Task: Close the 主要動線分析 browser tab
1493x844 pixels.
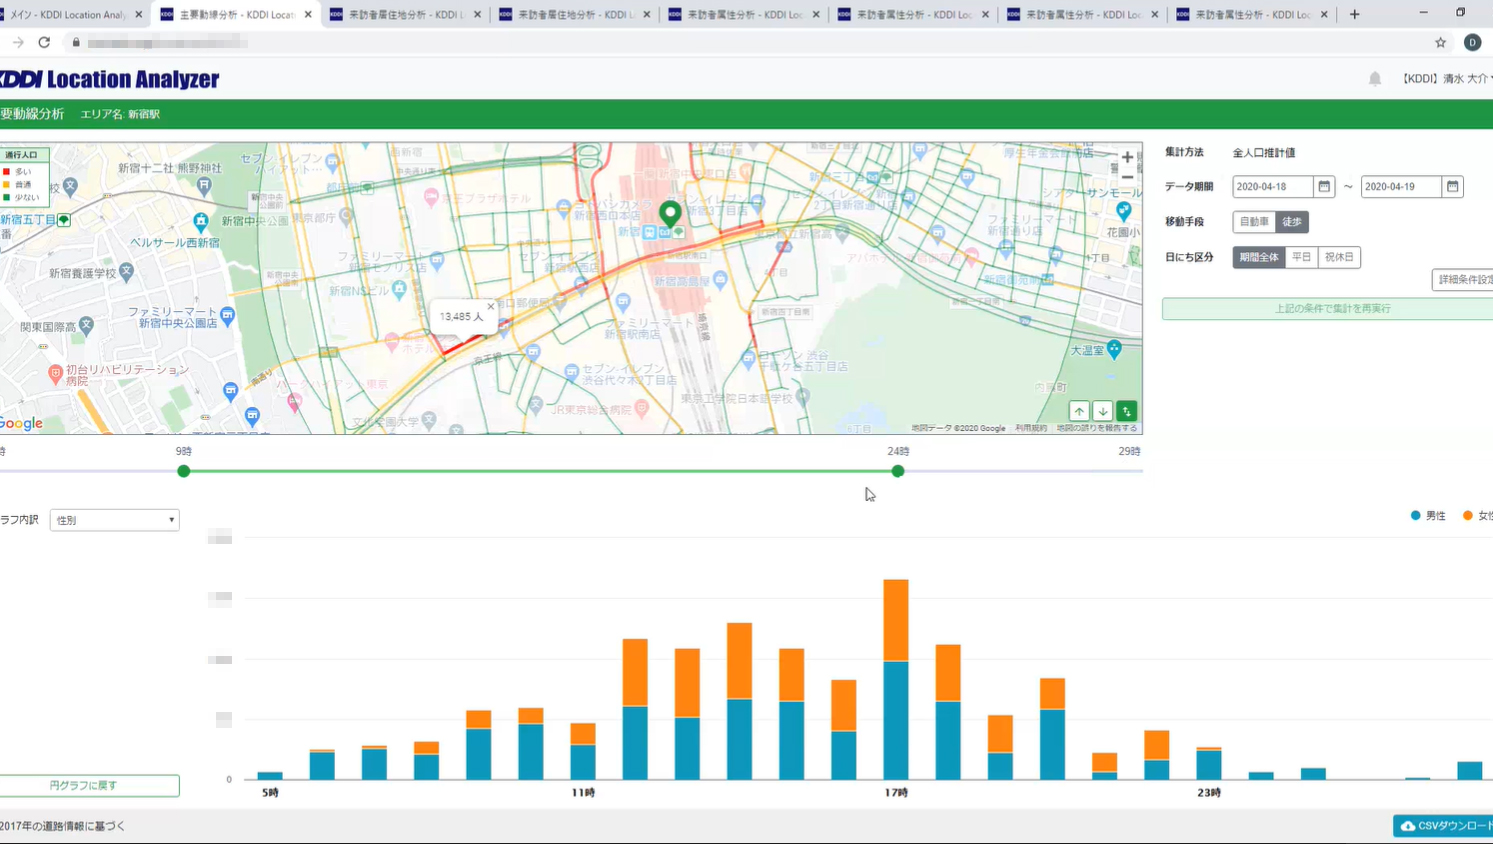Action: [308, 14]
